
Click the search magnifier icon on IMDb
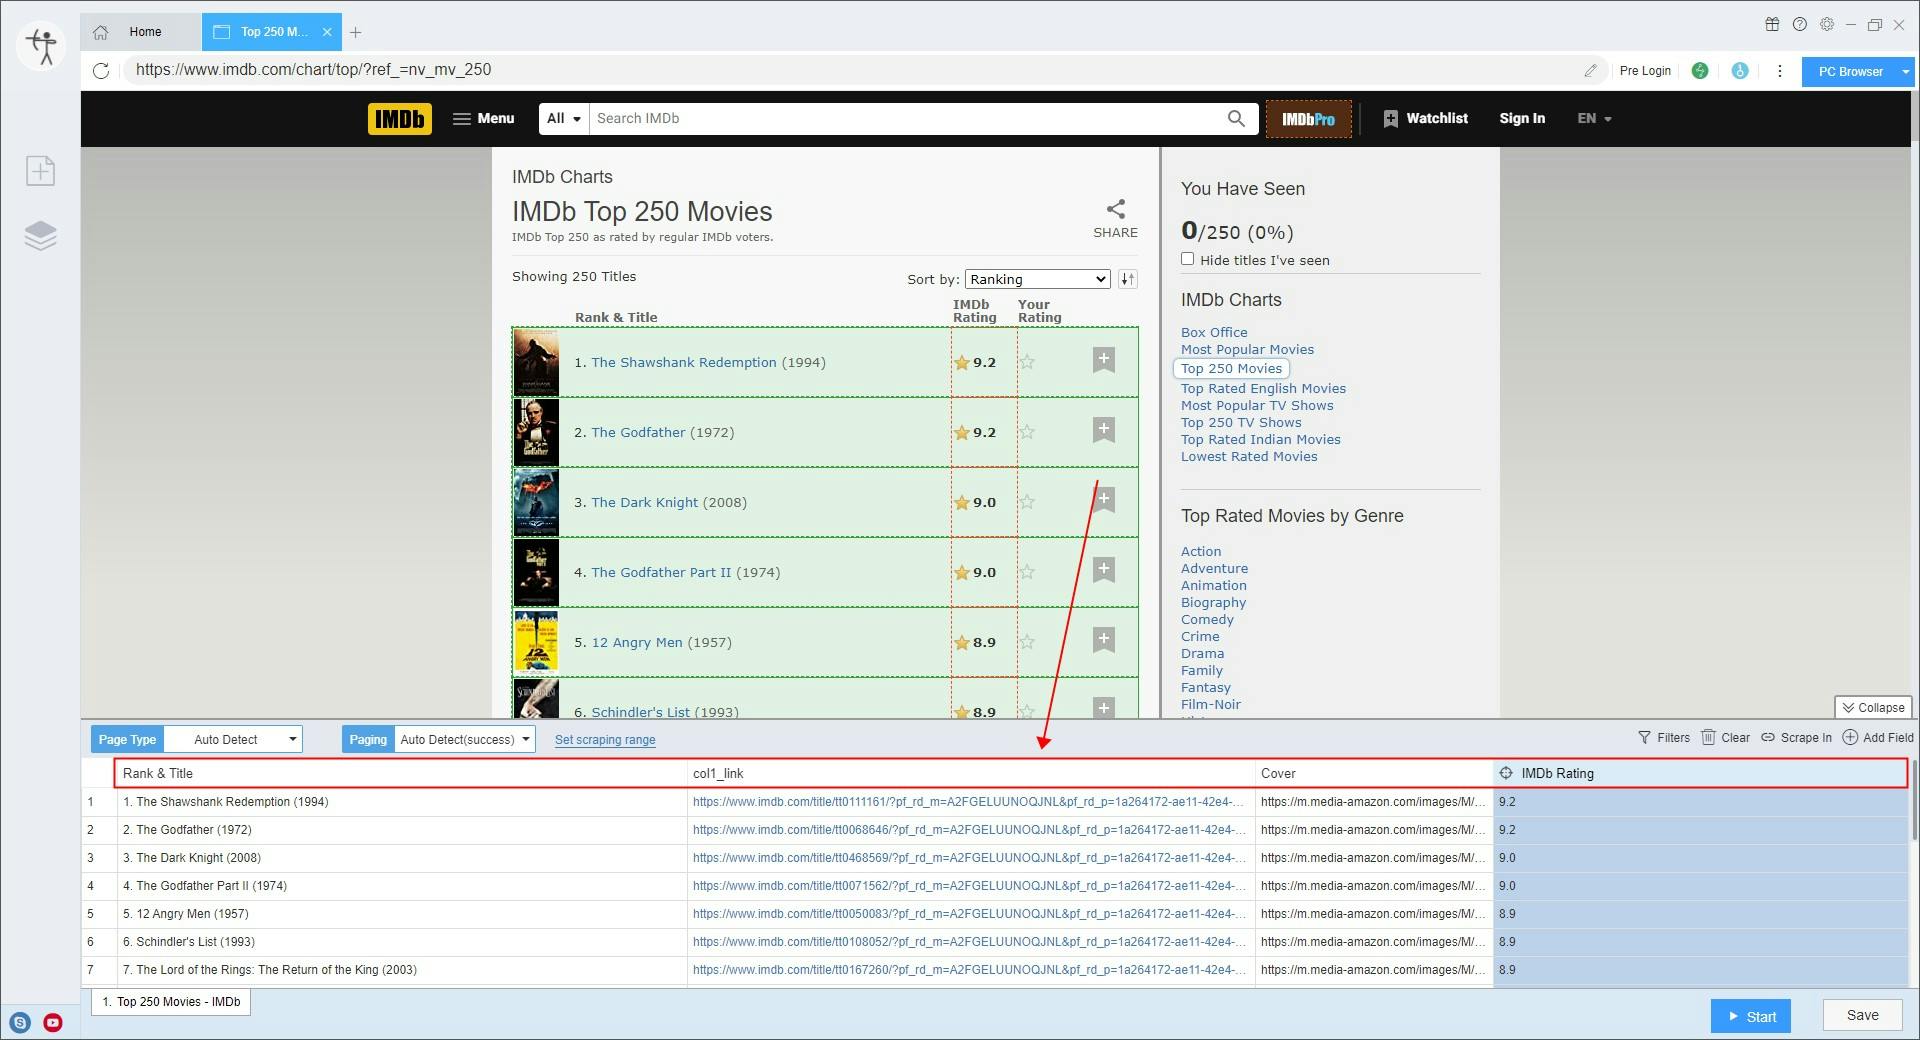tap(1236, 118)
